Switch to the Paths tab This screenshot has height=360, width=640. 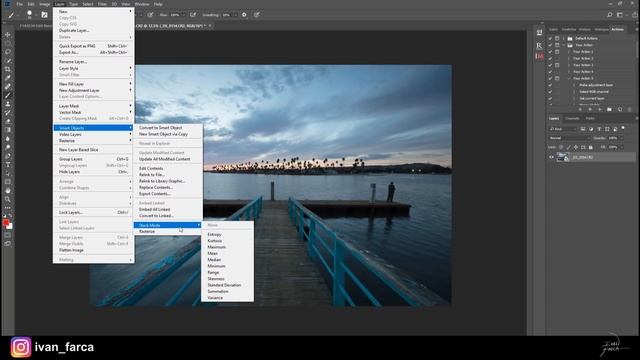tap(590, 118)
